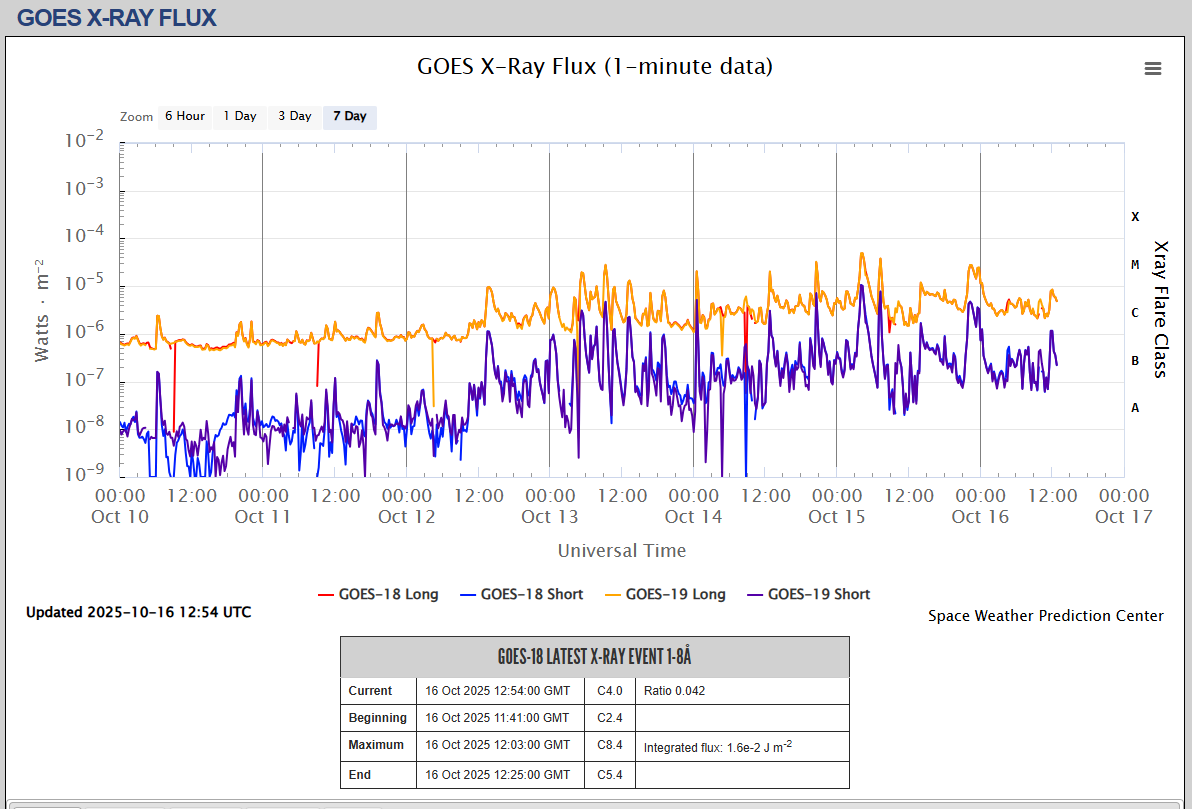Click the chart title GOES X-Ray Flux
Screen dimensions: 1192x809
coord(595,67)
